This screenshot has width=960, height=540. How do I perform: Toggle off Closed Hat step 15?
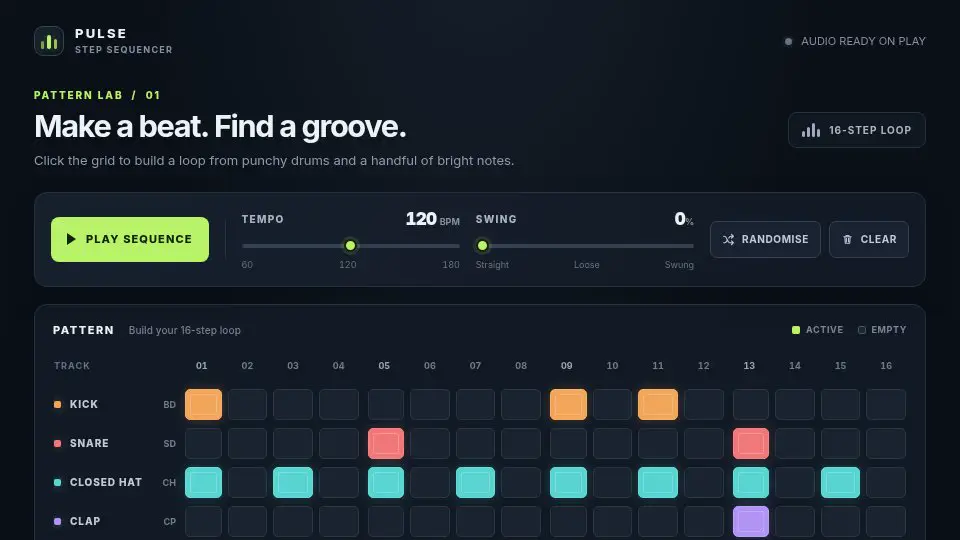tap(840, 482)
